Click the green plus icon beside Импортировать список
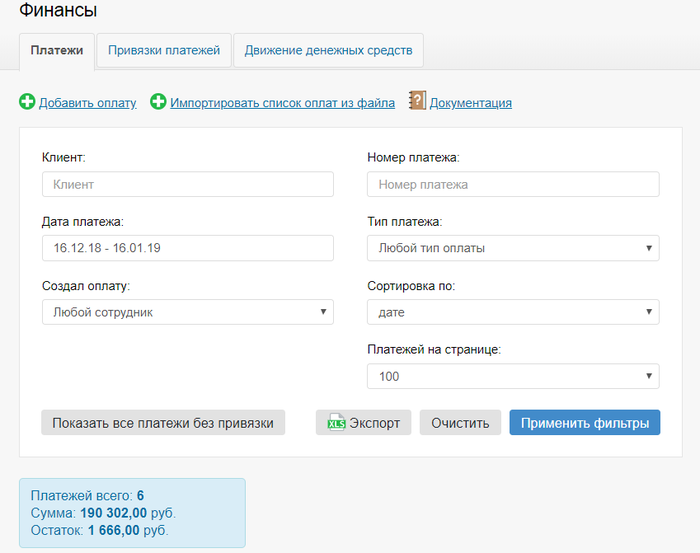 tap(158, 102)
